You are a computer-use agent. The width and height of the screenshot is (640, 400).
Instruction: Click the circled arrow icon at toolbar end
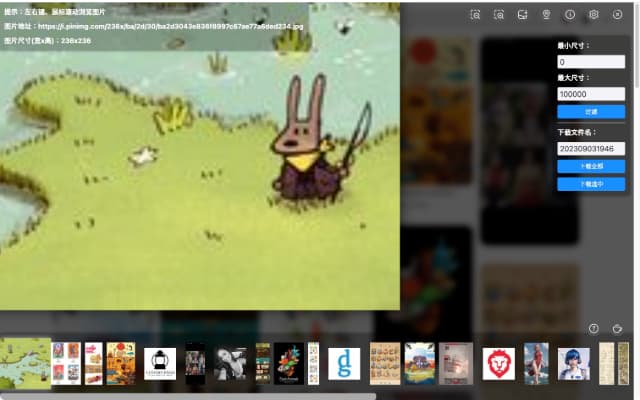pyautogui.click(x=617, y=15)
